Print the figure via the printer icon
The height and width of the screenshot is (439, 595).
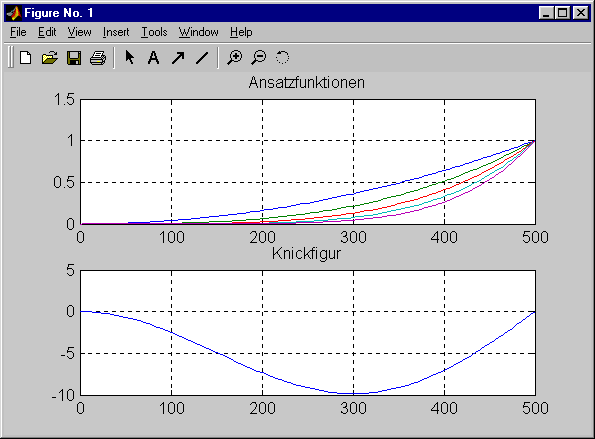tap(98, 58)
